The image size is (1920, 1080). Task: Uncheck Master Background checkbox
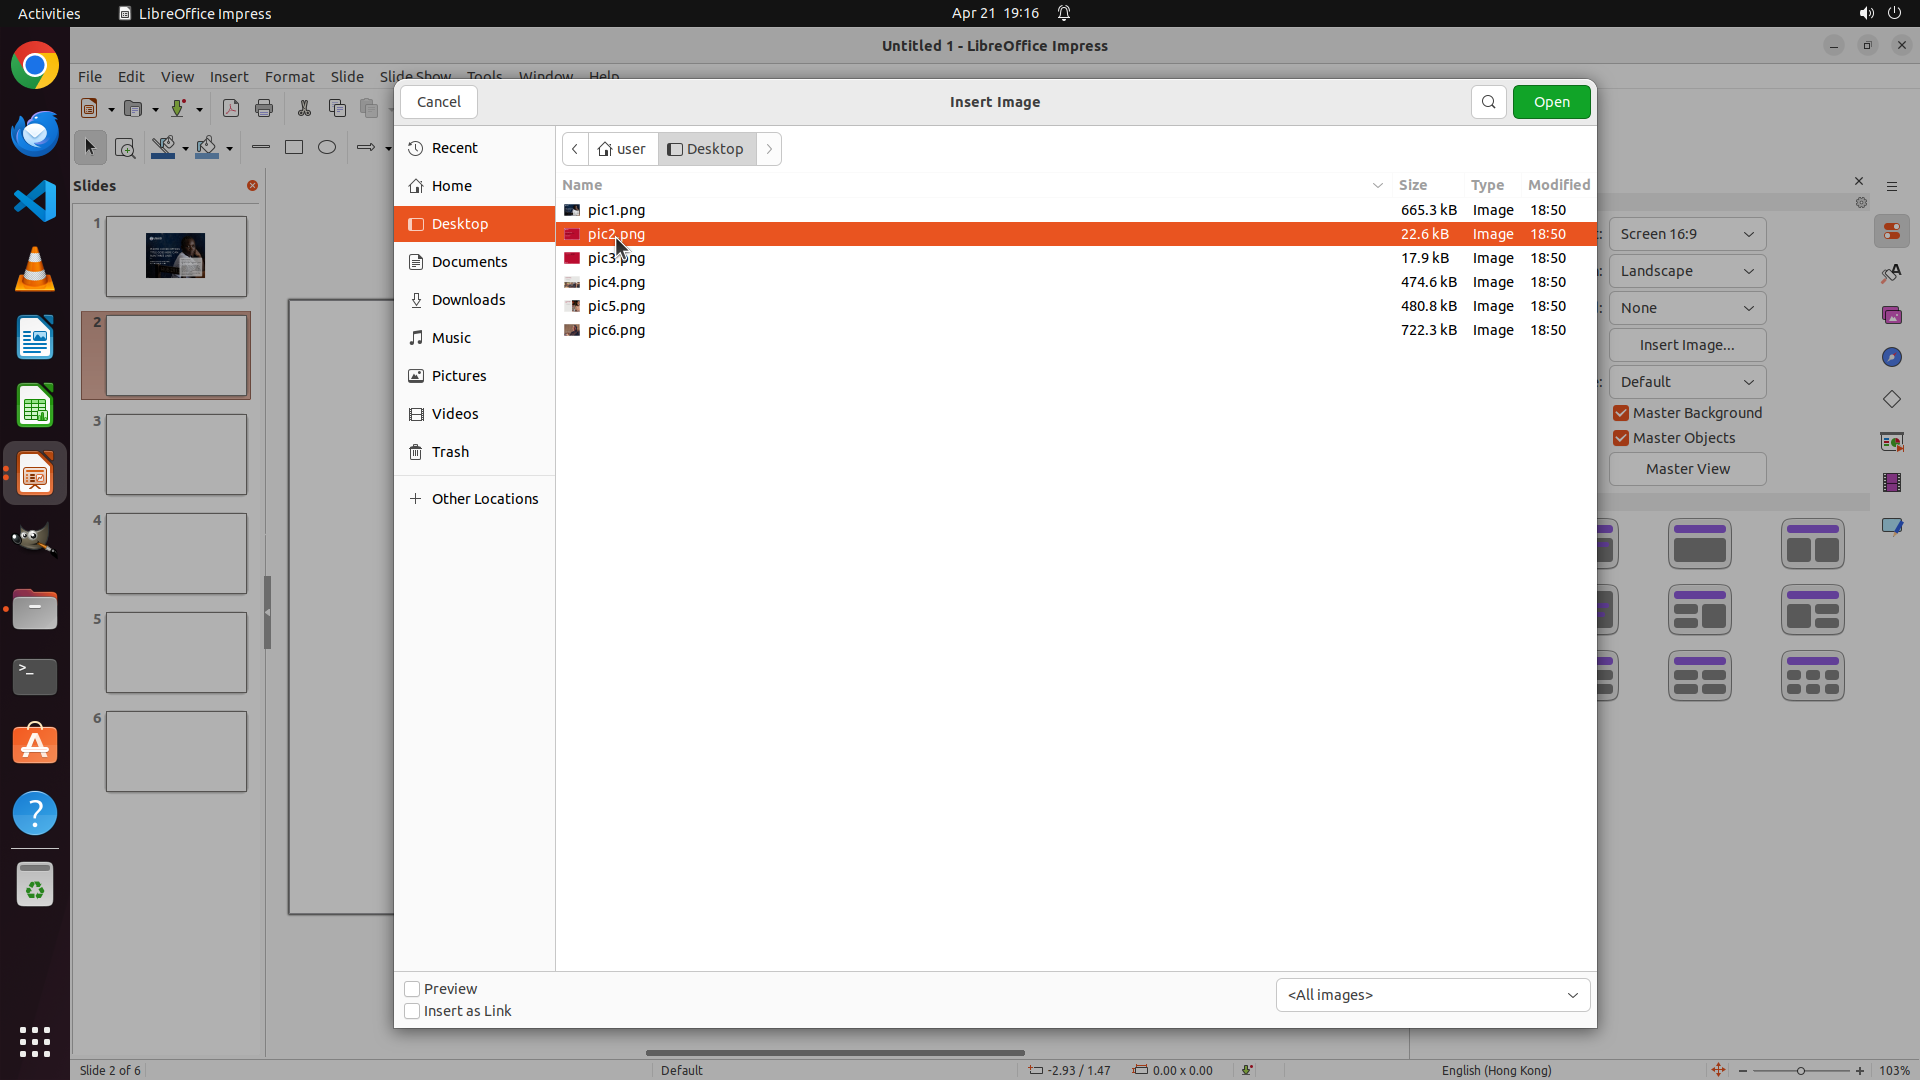[1621, 413]
